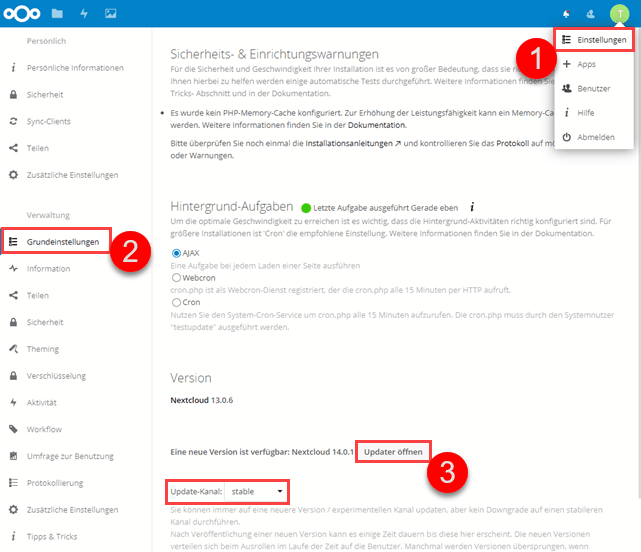Open the Activity lightning bolt icon
This screenshot has height=552, width=641.
[x=84, y=13]
